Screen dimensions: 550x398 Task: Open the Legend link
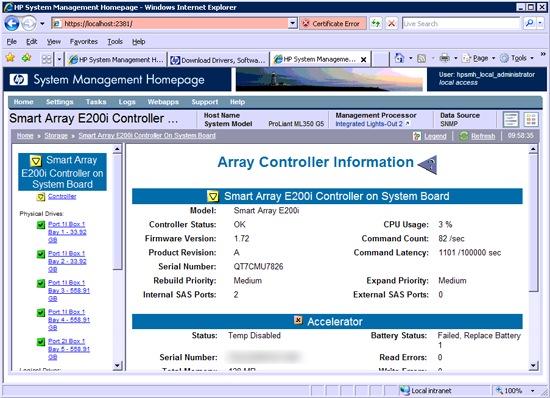click(435, 136)
